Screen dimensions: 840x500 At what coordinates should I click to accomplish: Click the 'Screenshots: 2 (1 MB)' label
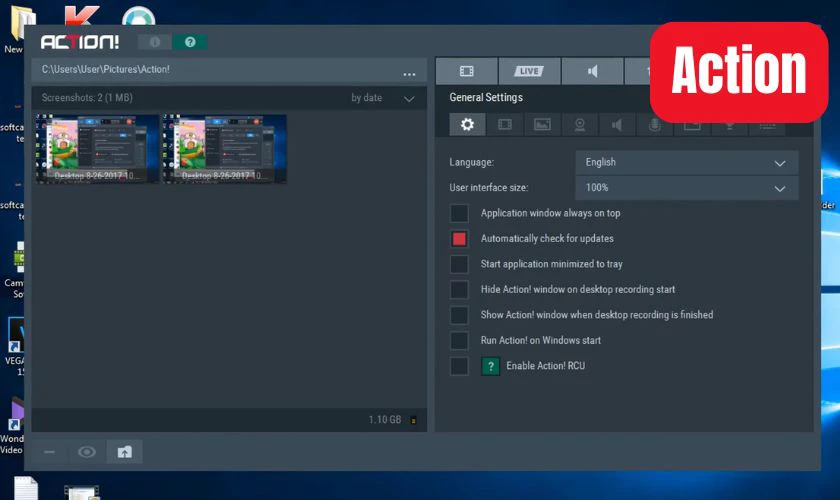pos(87,98)
